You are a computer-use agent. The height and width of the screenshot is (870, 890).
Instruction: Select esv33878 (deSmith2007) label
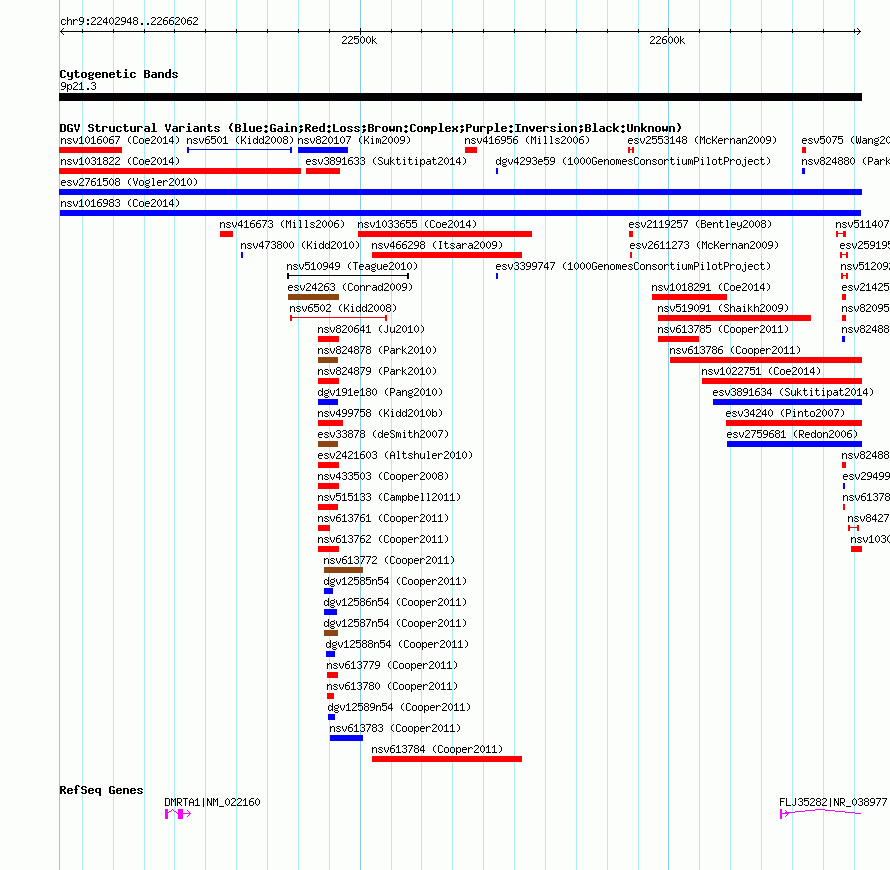pos(383,434)
